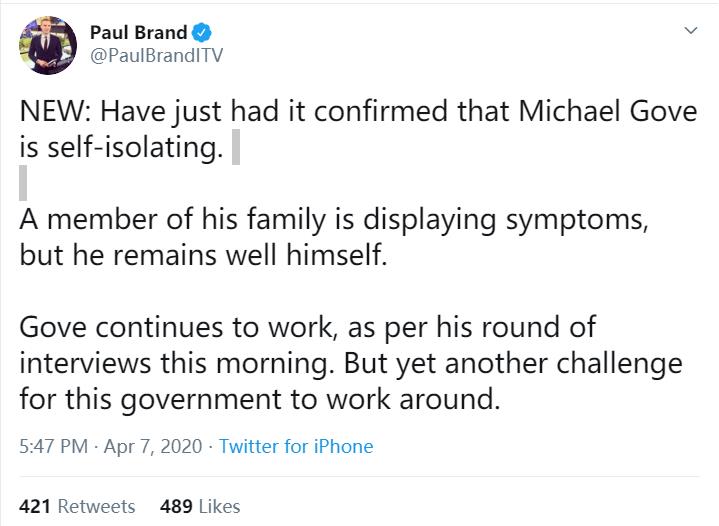Click the word NEW: starting the tweet
The image size is (719, 526).
pyautogui.click(x=53, y=112)
